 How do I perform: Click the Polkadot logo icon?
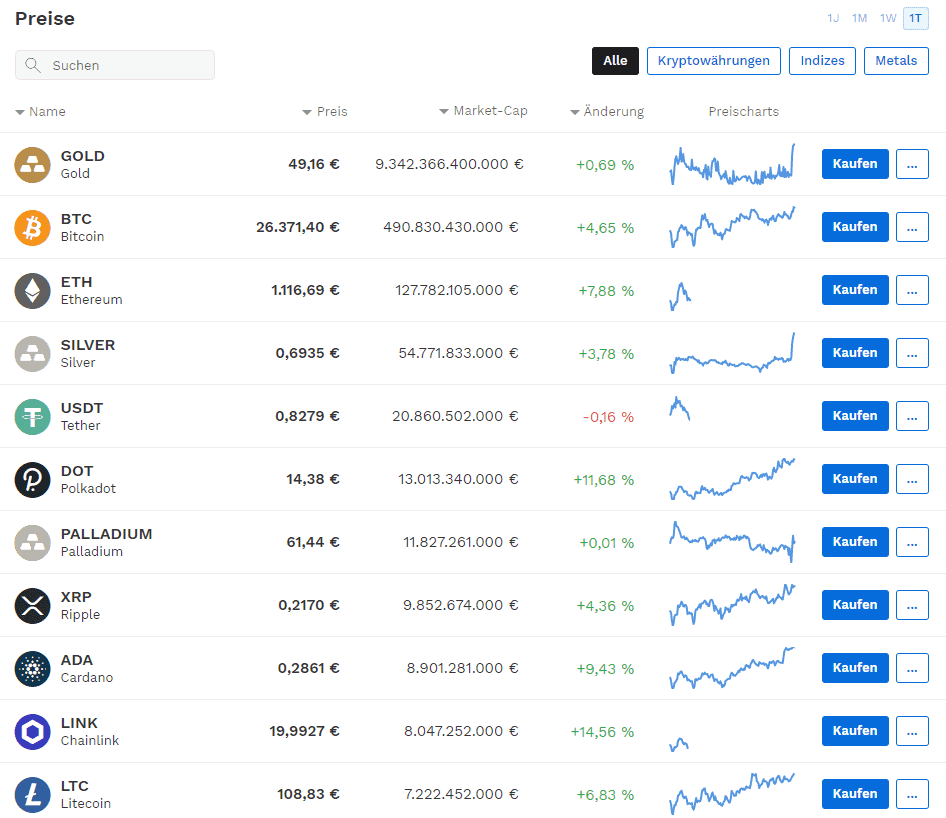[x=33, y=480]
